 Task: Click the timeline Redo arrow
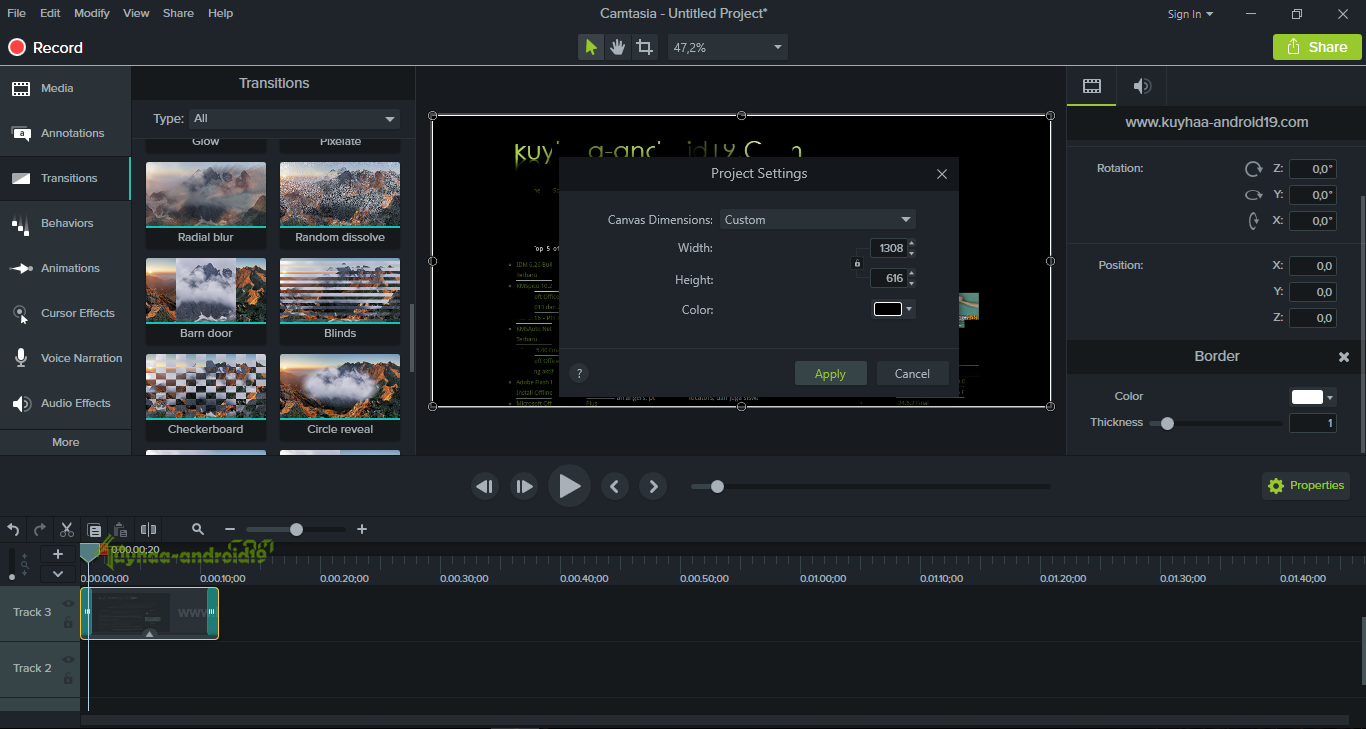[x=40, y=530]
